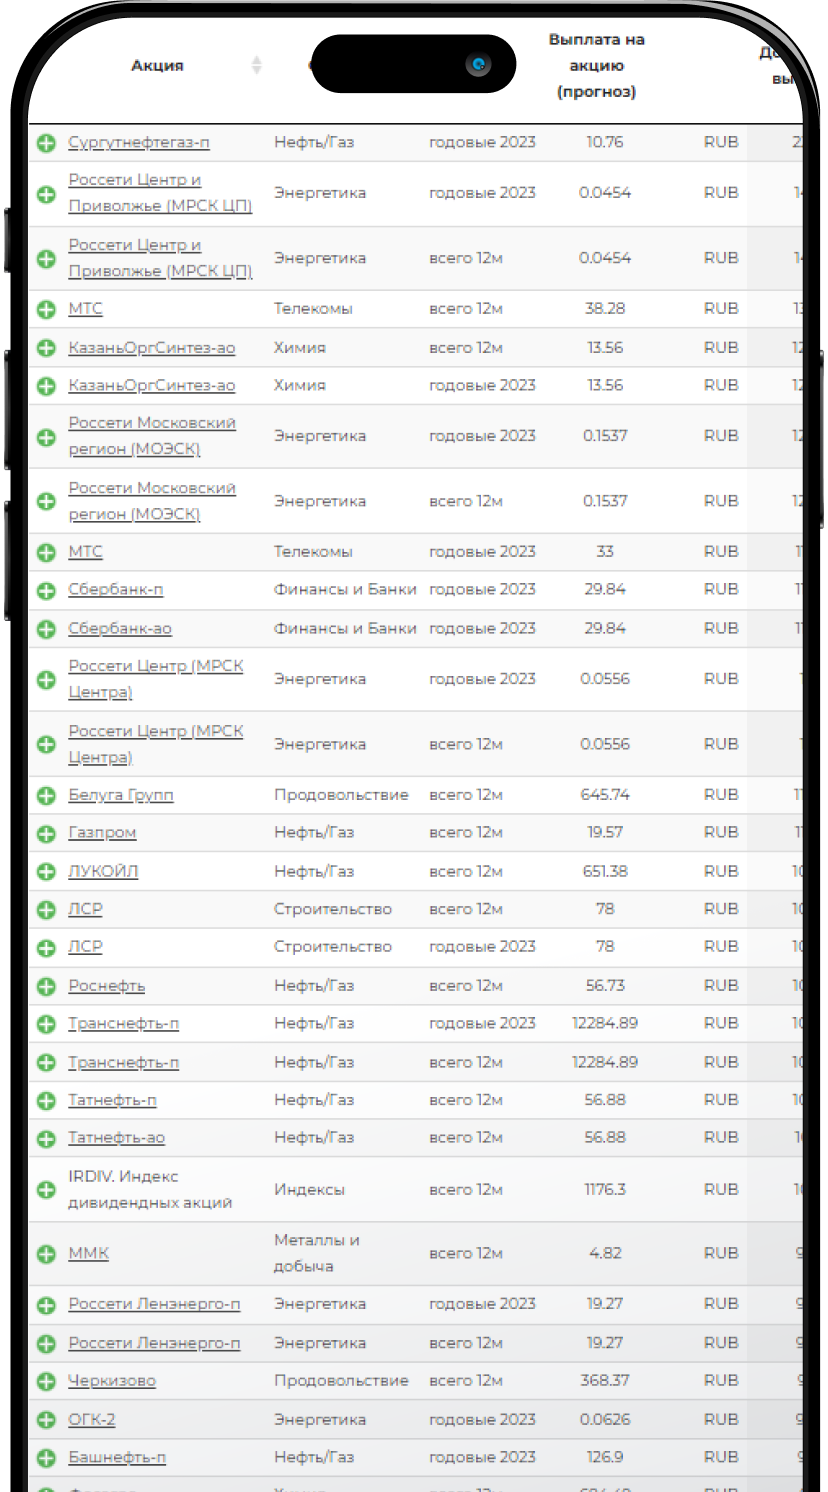
Task: Click plus icon on КазаньОргСинтез-ао годовые 2023 row
Action: point(46,386)
